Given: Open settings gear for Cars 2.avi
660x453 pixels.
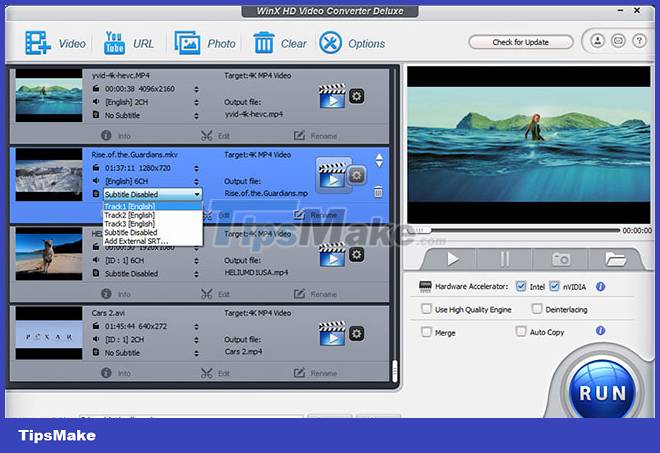Looking at the screenshot, I should pyautogui.click(x=357, y=333).
